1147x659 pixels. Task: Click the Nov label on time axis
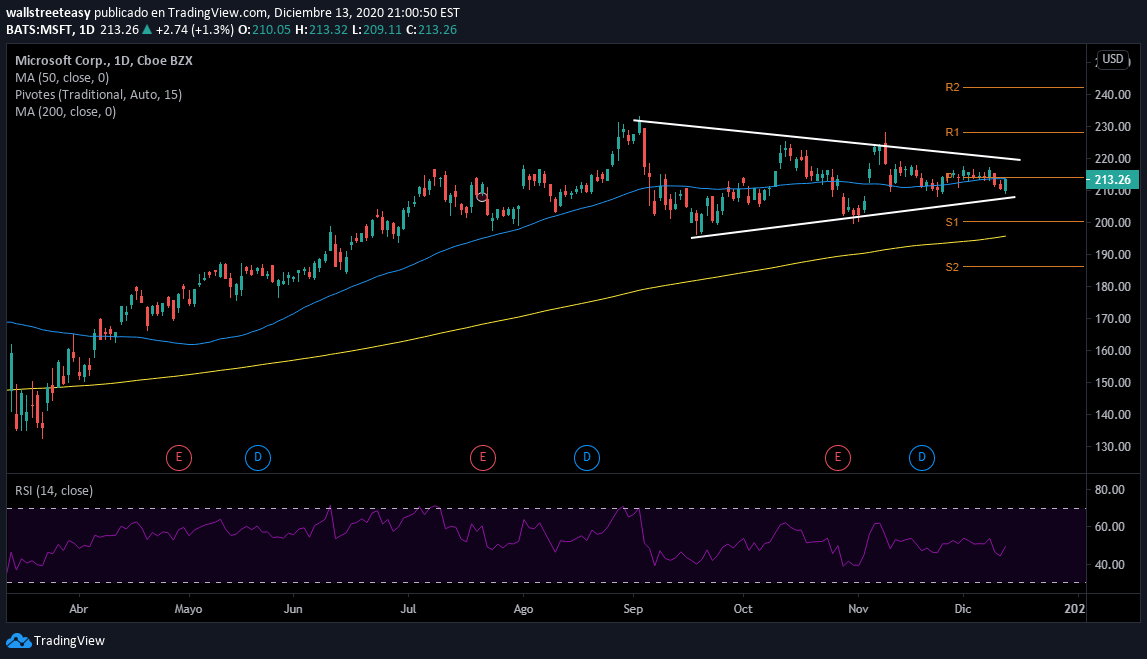tap(858, 609)
